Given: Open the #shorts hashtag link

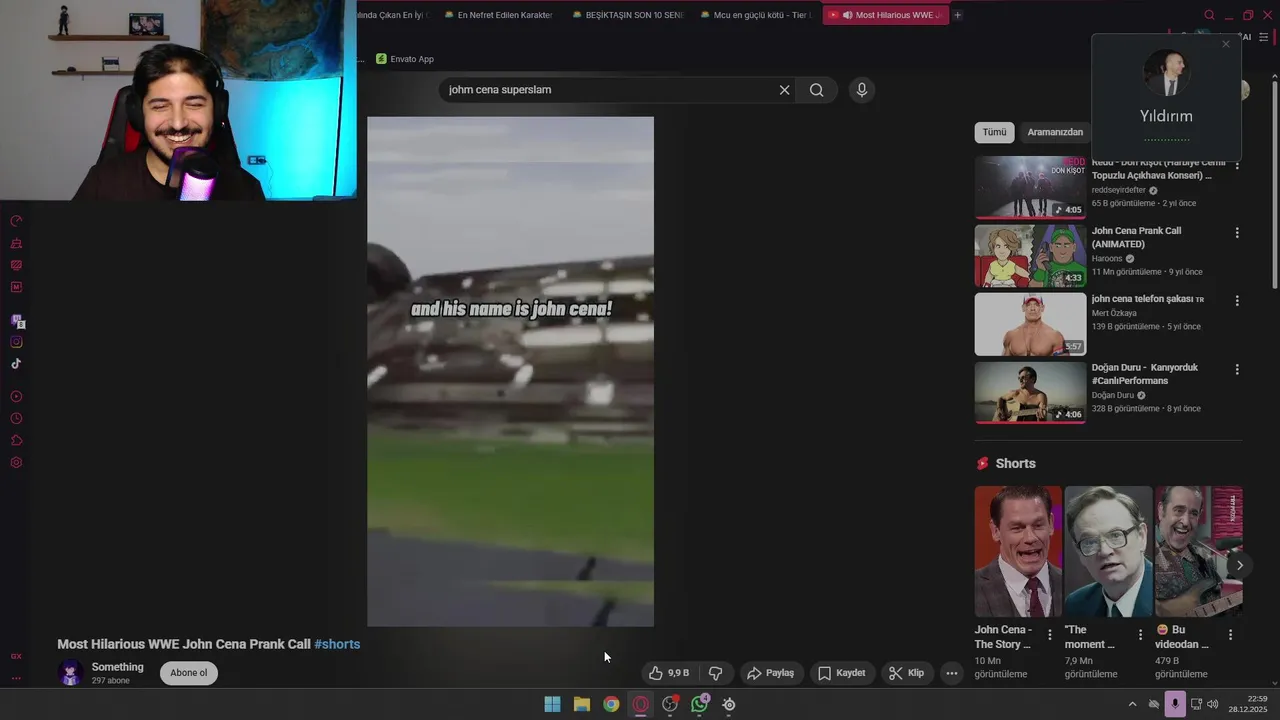Looking at the screenshot, I should coord(337,644).
